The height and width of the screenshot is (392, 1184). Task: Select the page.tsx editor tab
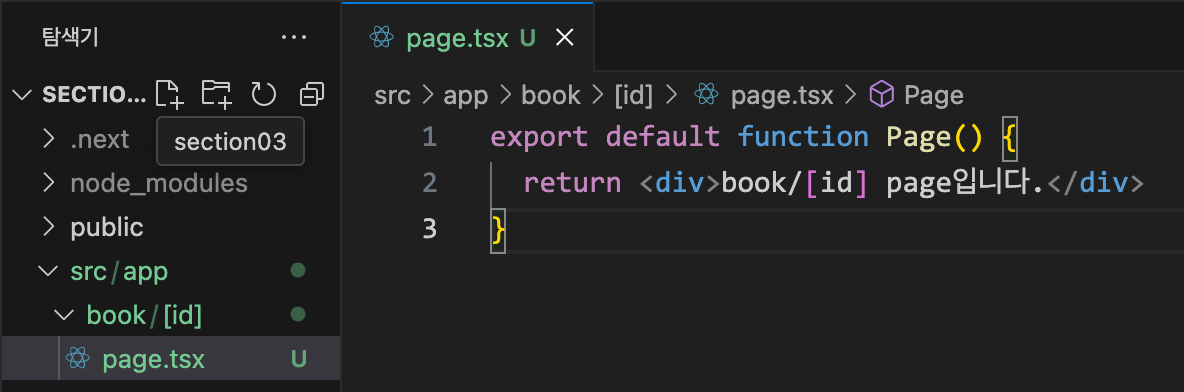click(467, 38)
